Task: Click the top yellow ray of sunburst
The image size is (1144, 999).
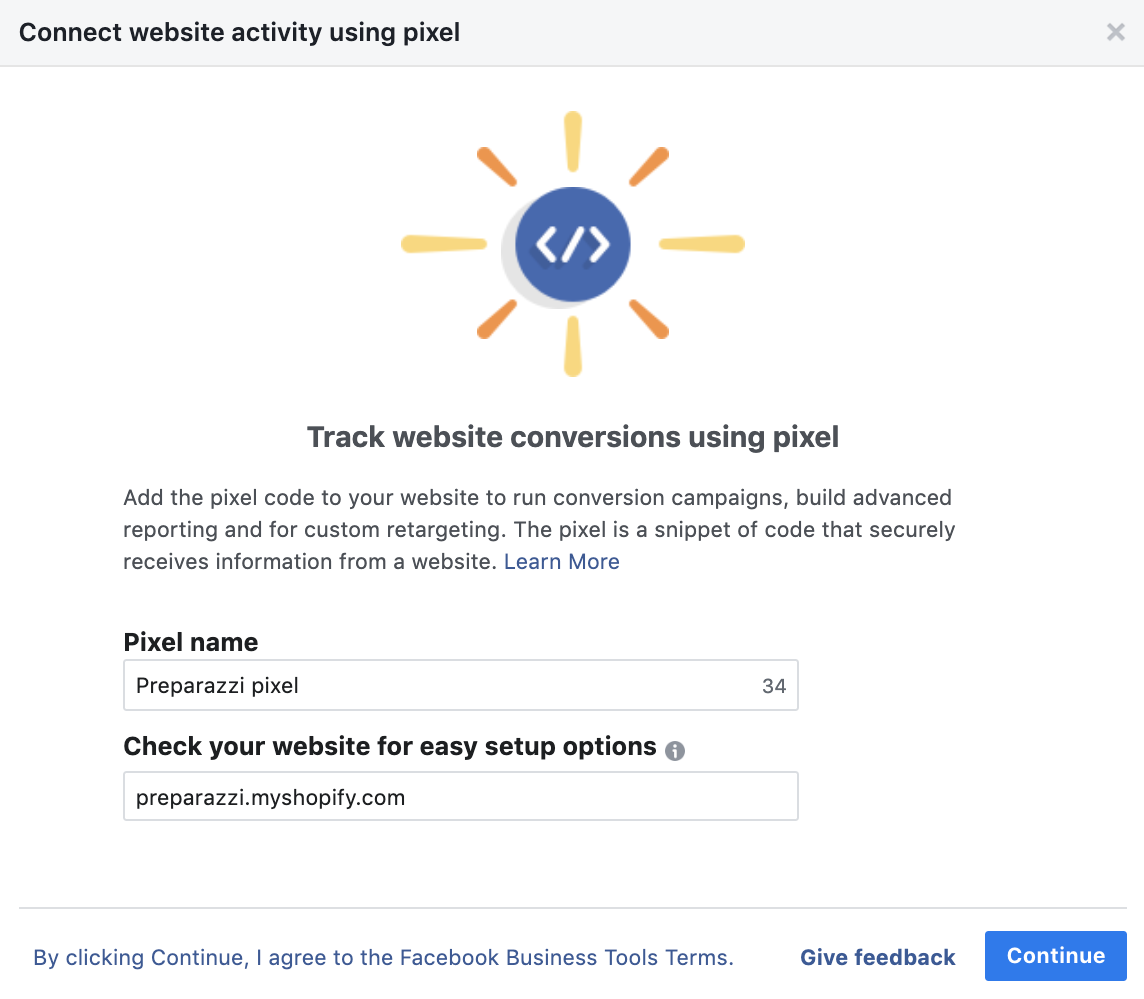Action: (x=573, y=142)
